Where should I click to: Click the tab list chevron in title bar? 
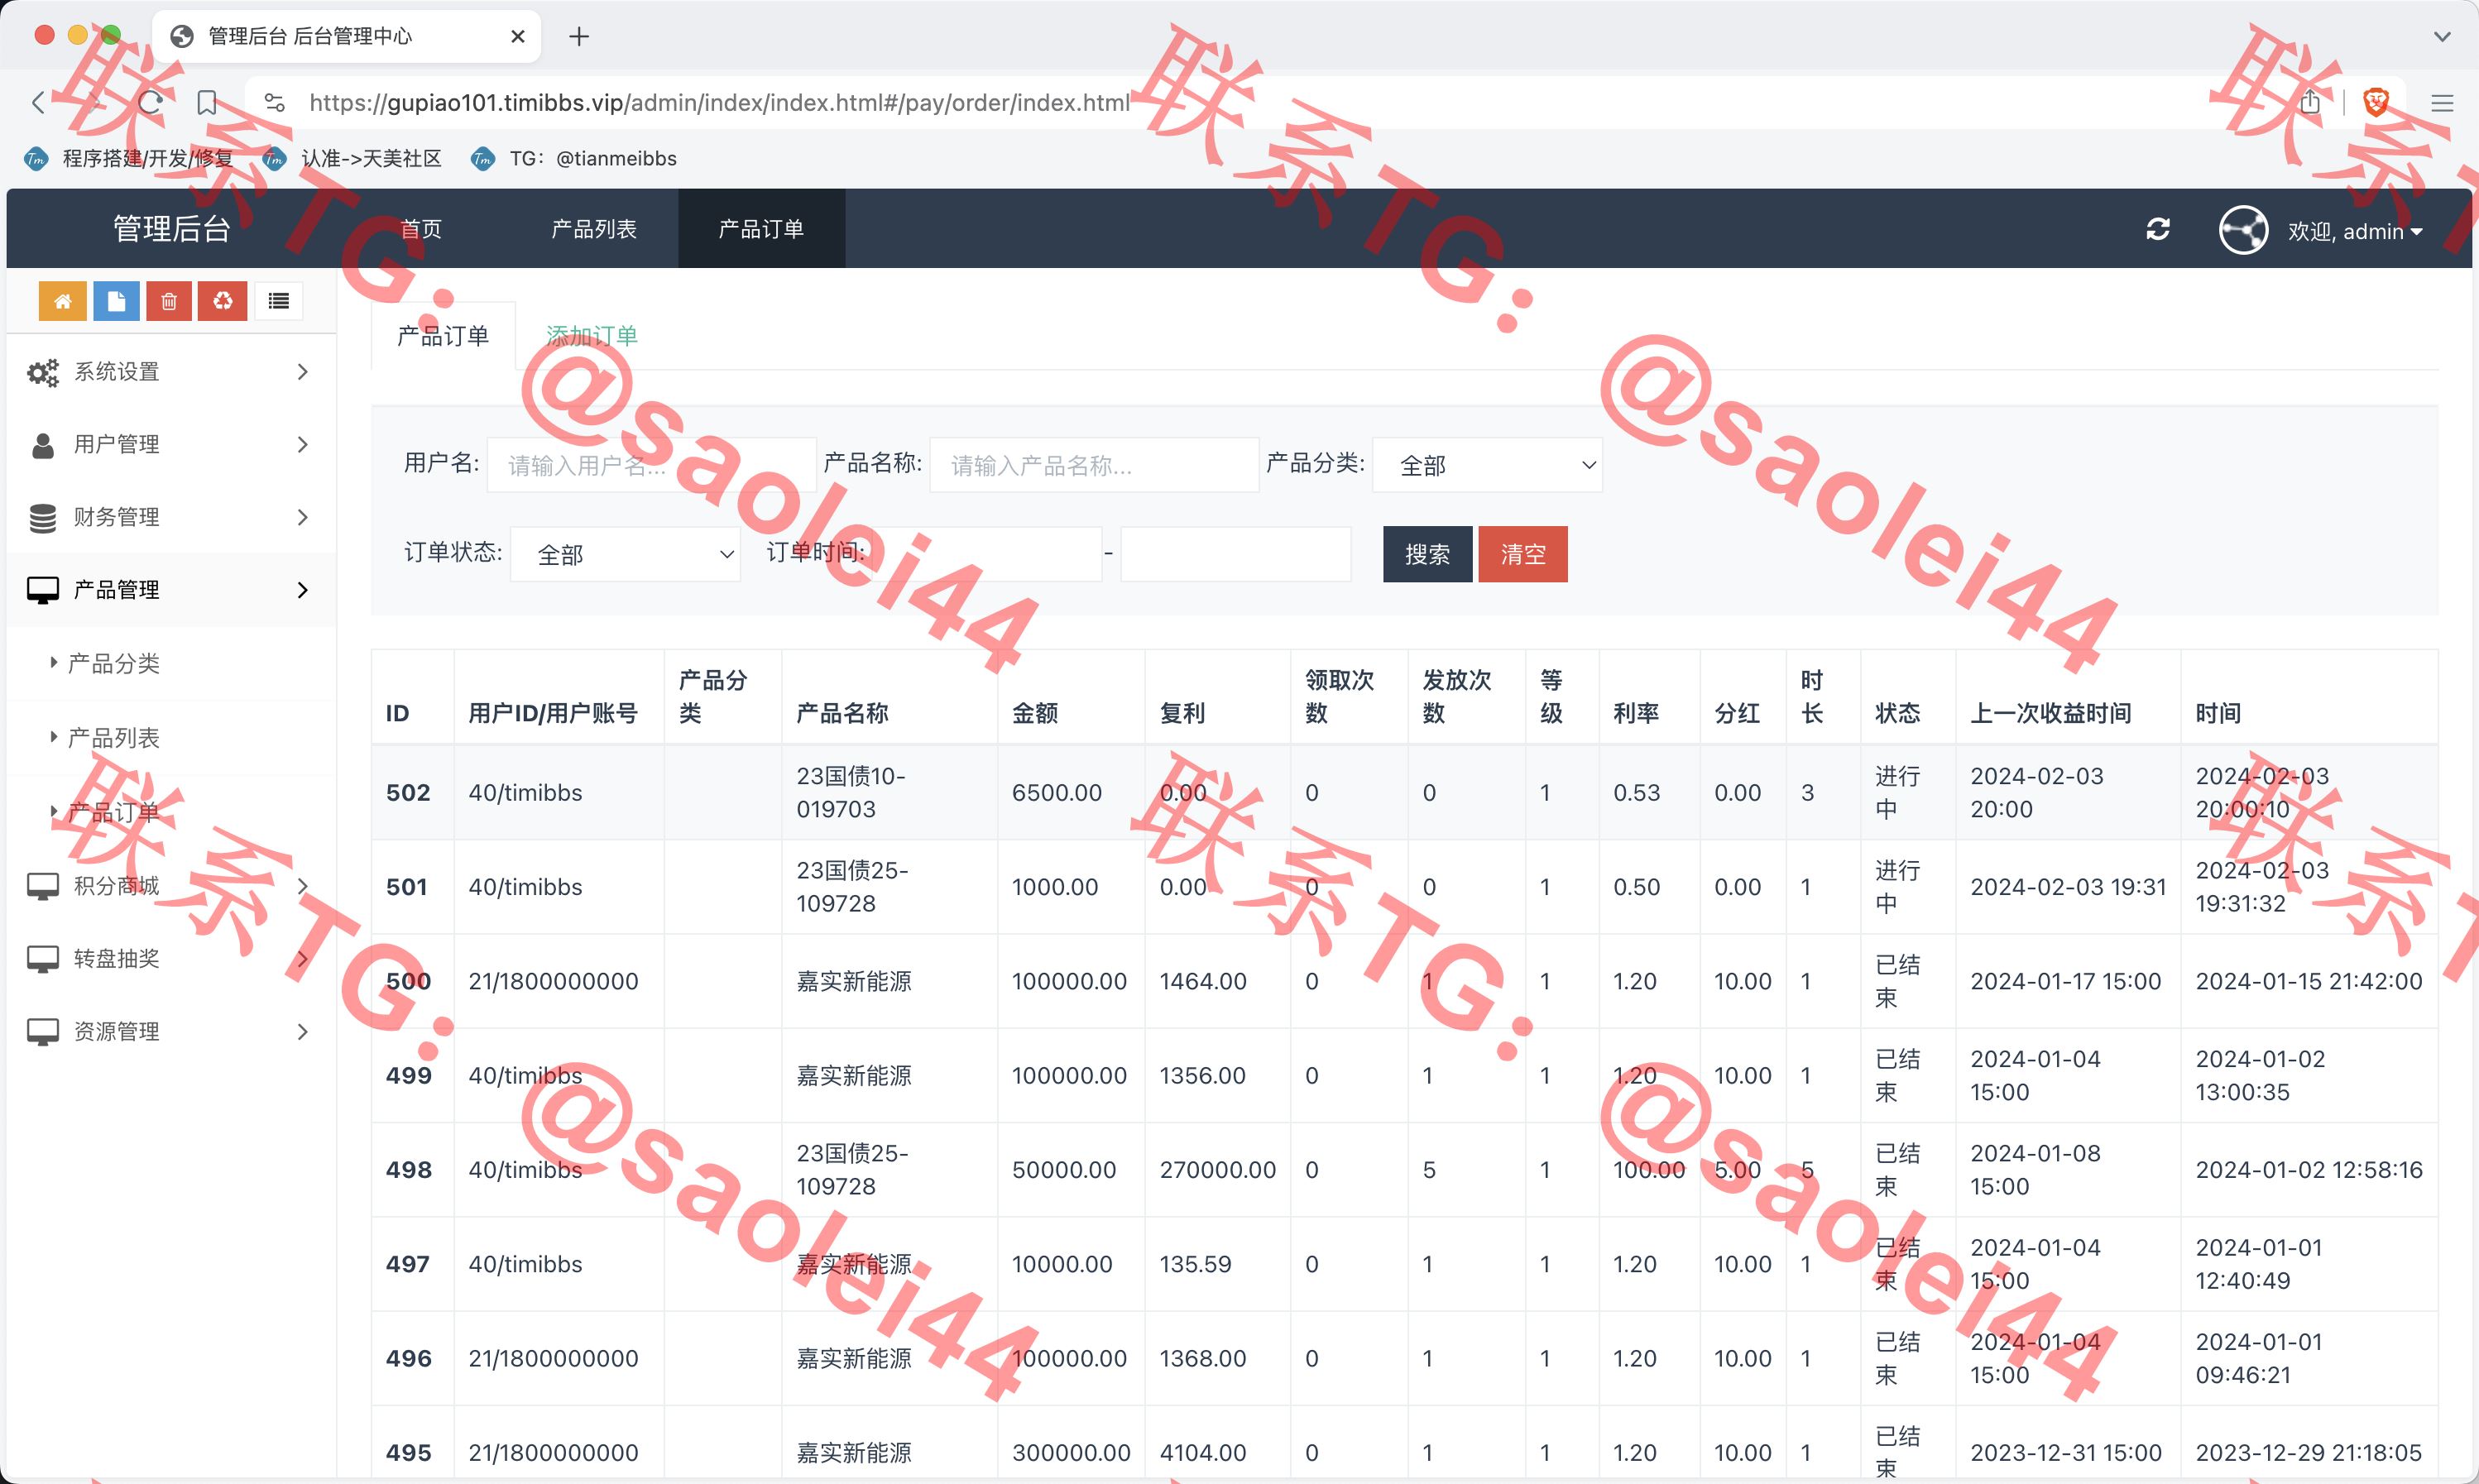(2442, 37)
